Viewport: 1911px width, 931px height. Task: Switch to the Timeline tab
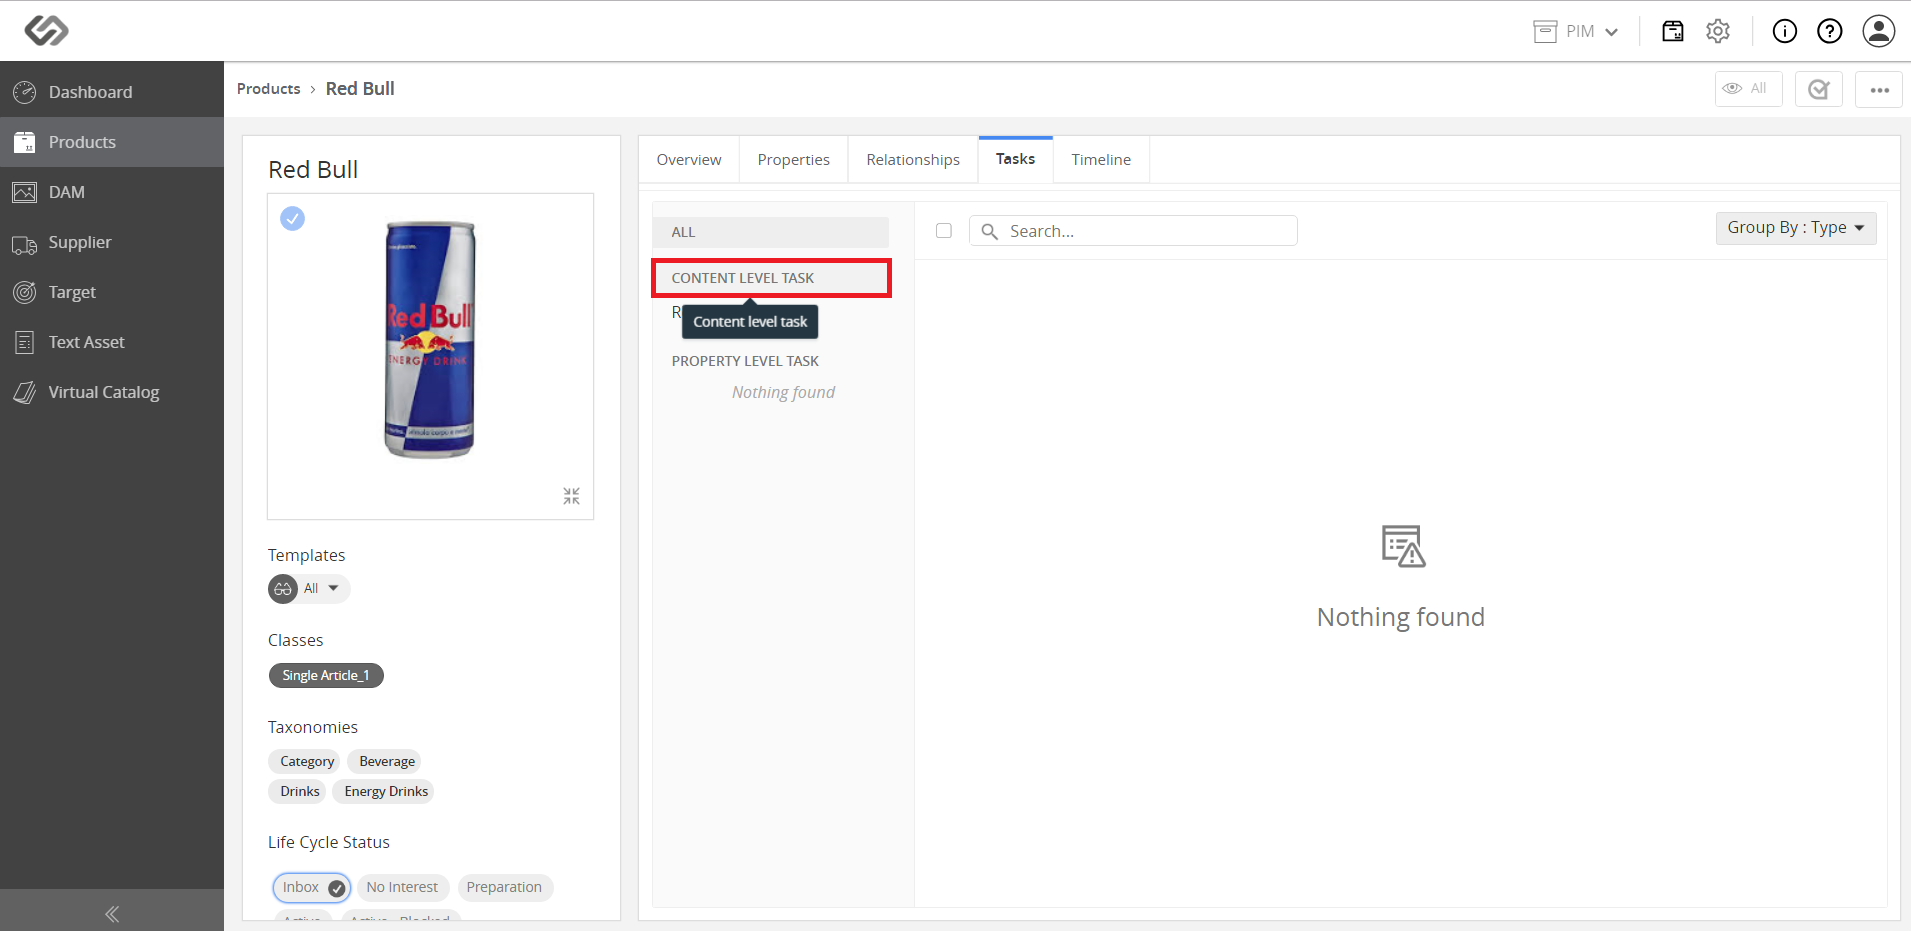click(x=1101, y=160)
